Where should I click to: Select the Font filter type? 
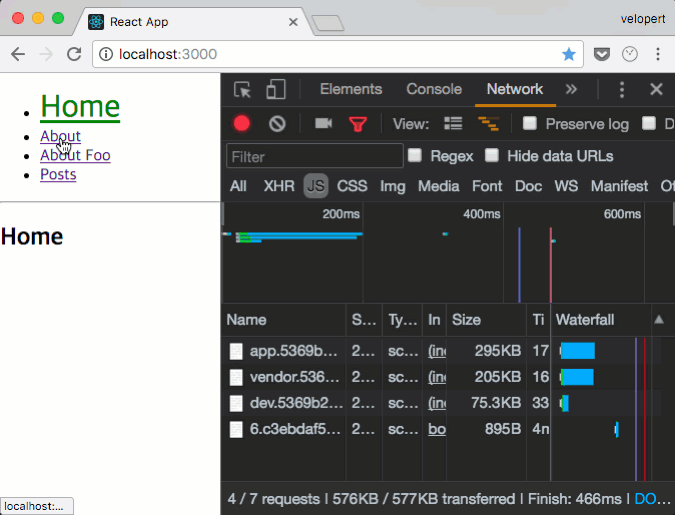[x=487, y=186]
